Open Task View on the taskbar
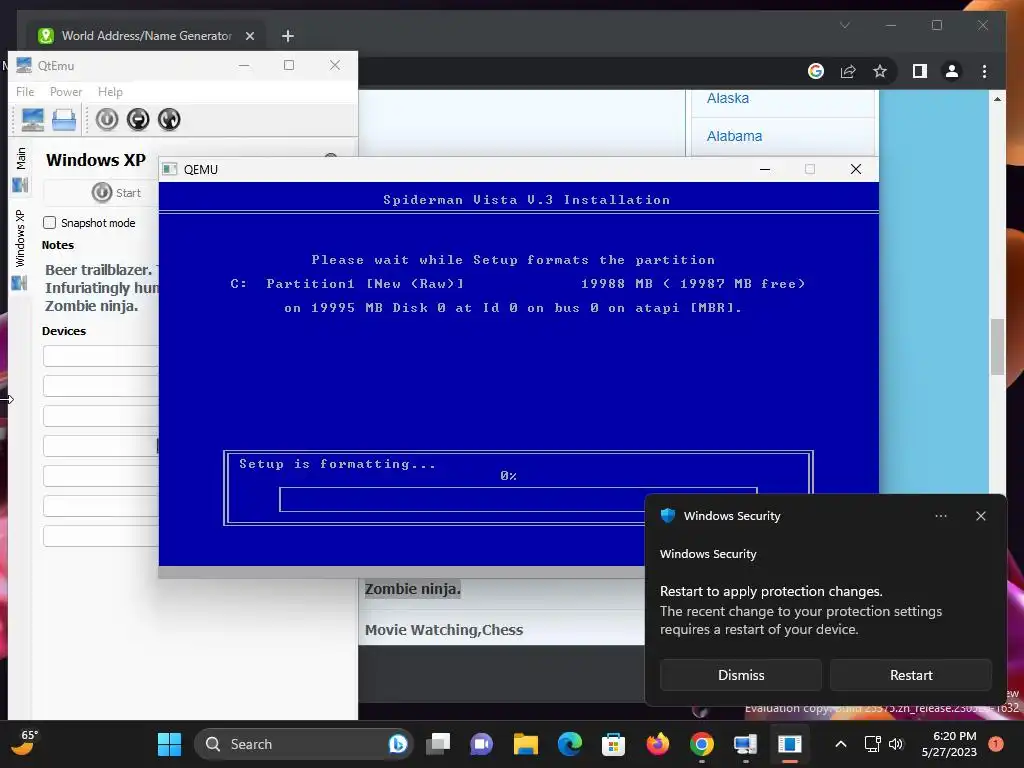Viewport: 1024px width, 768px height. (438, 744)
